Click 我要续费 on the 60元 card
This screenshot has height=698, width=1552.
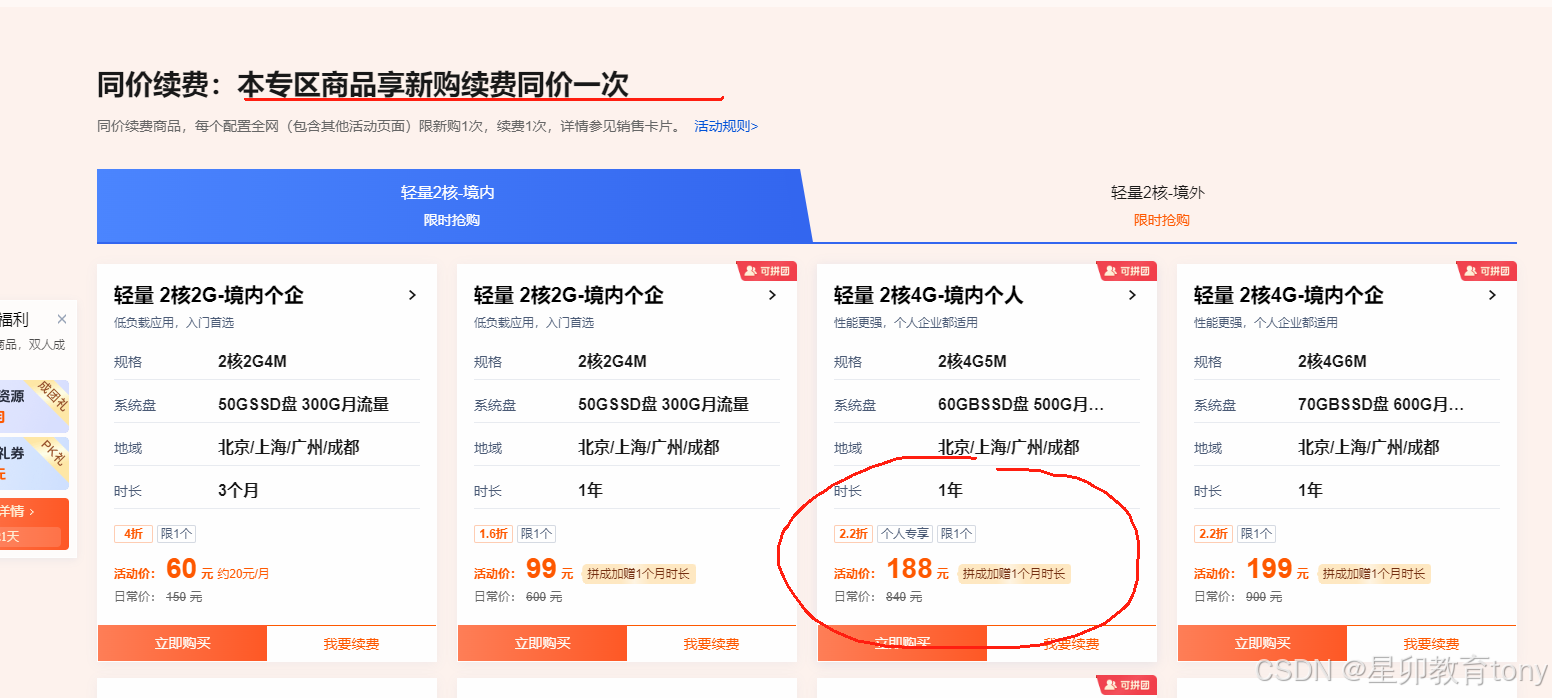click(x=352, y=643)
